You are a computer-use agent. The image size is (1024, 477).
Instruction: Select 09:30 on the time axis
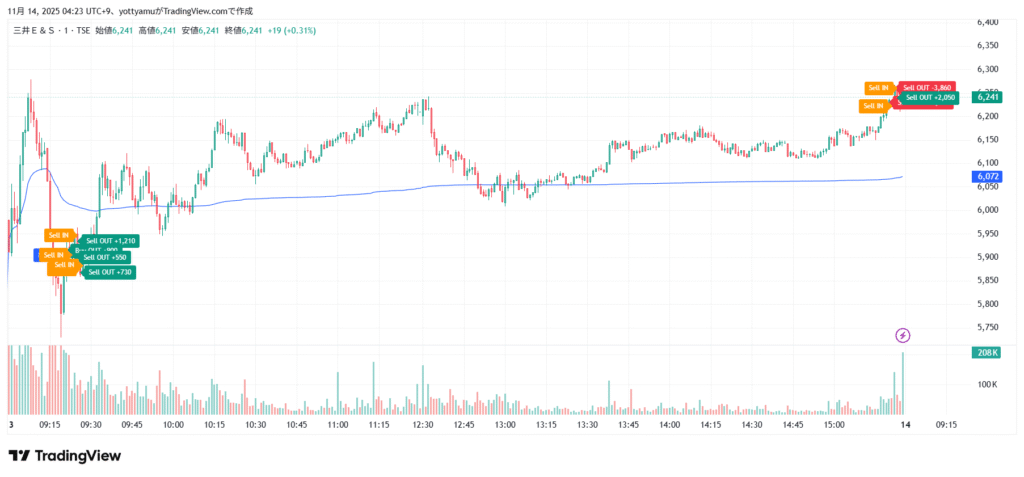(91, 425)
